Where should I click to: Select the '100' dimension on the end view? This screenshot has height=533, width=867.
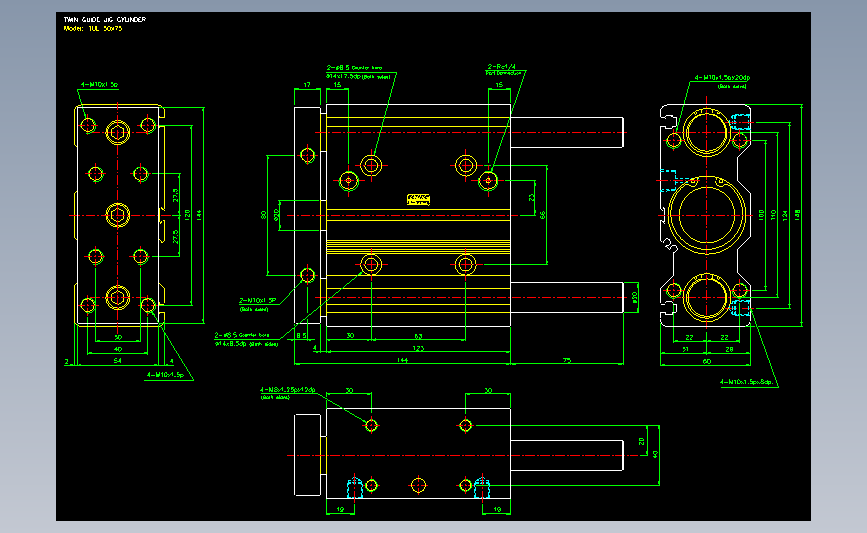tap(761, 215)
